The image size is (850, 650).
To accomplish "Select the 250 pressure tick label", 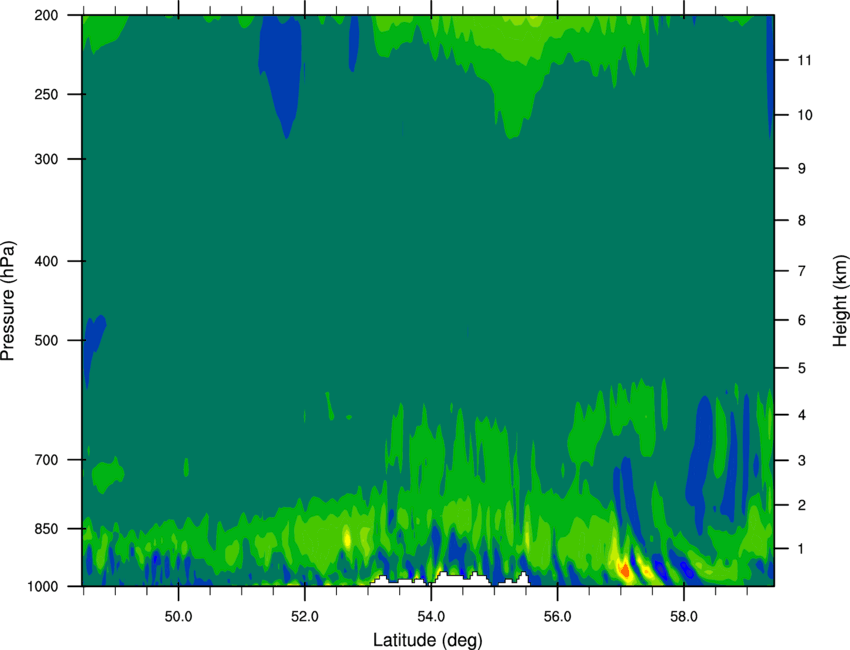I will (47, 94).
